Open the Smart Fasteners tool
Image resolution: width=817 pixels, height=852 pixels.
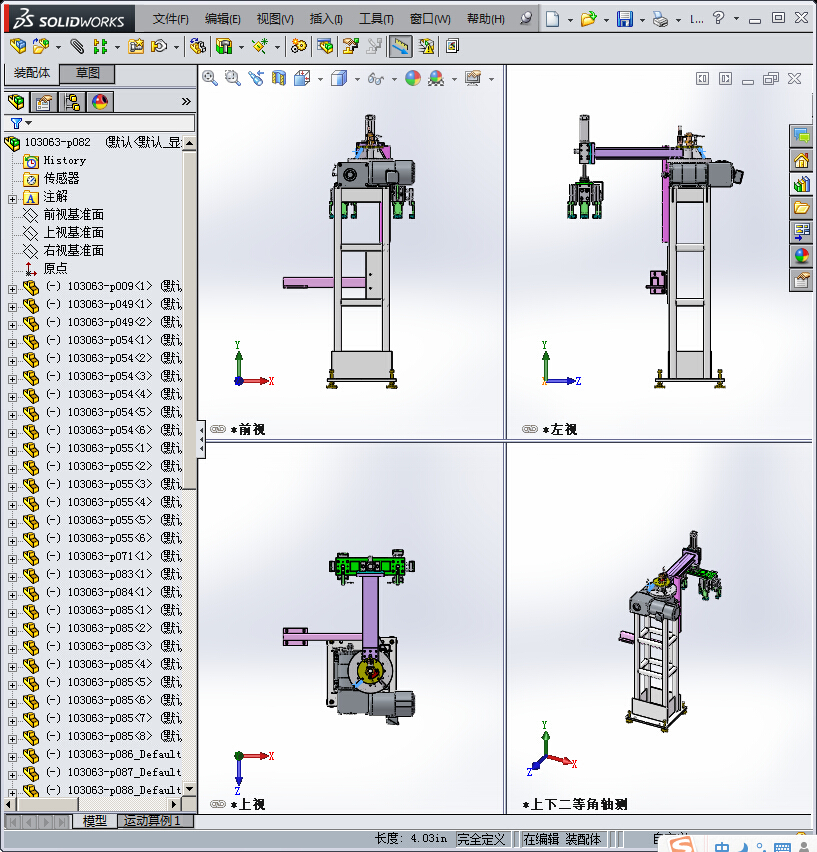point(136,46)
